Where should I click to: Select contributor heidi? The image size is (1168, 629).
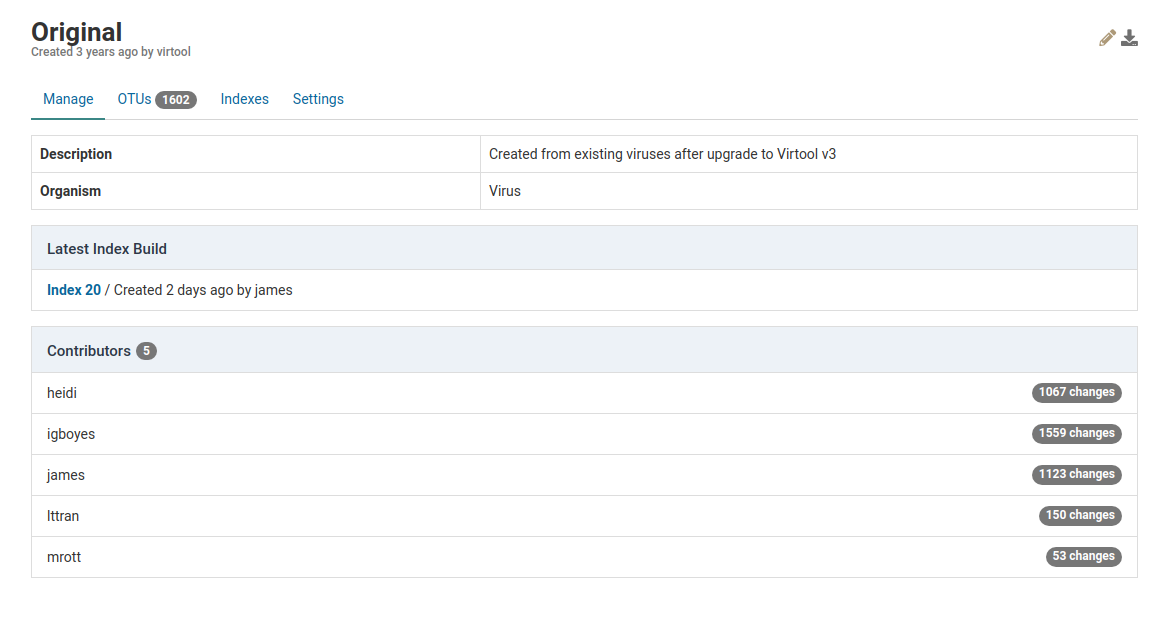click(62, 393)
